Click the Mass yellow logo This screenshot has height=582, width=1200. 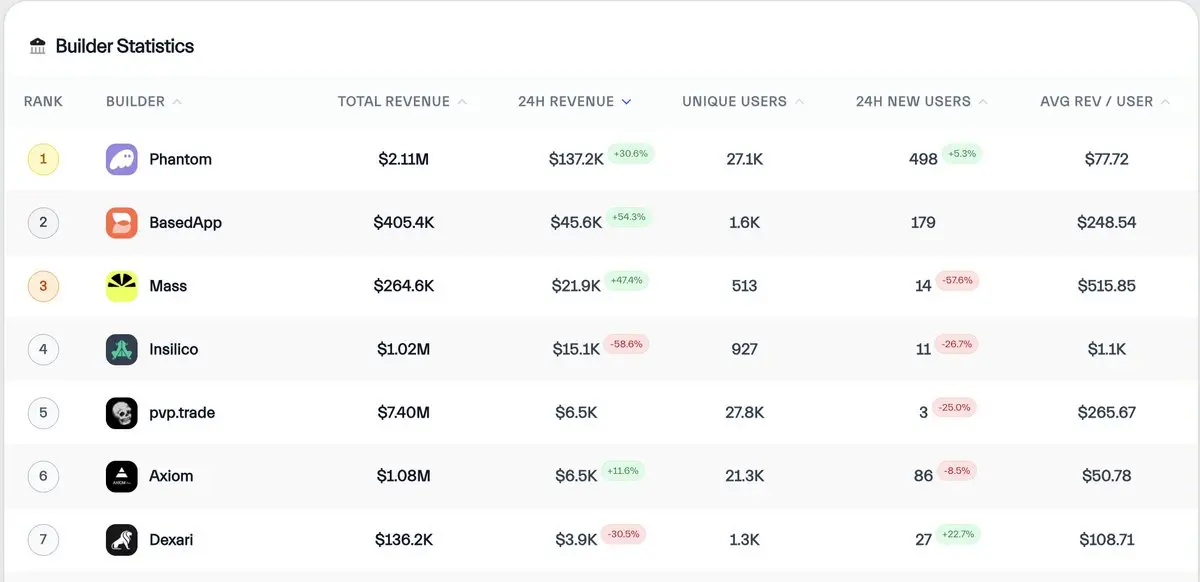(122, 286)
